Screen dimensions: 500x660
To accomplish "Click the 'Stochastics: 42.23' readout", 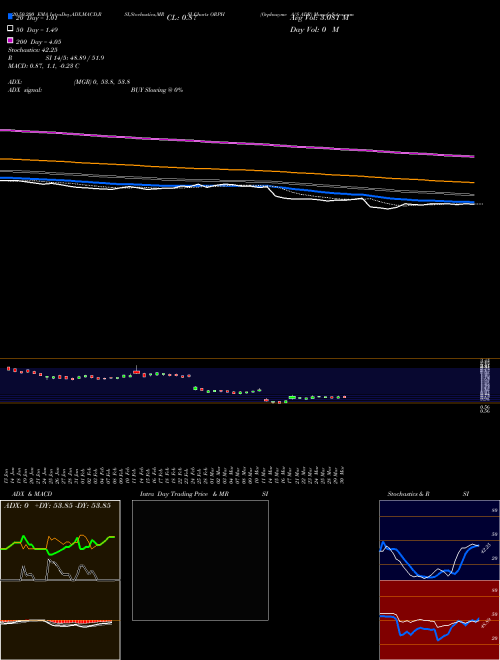I will (32, 50).
